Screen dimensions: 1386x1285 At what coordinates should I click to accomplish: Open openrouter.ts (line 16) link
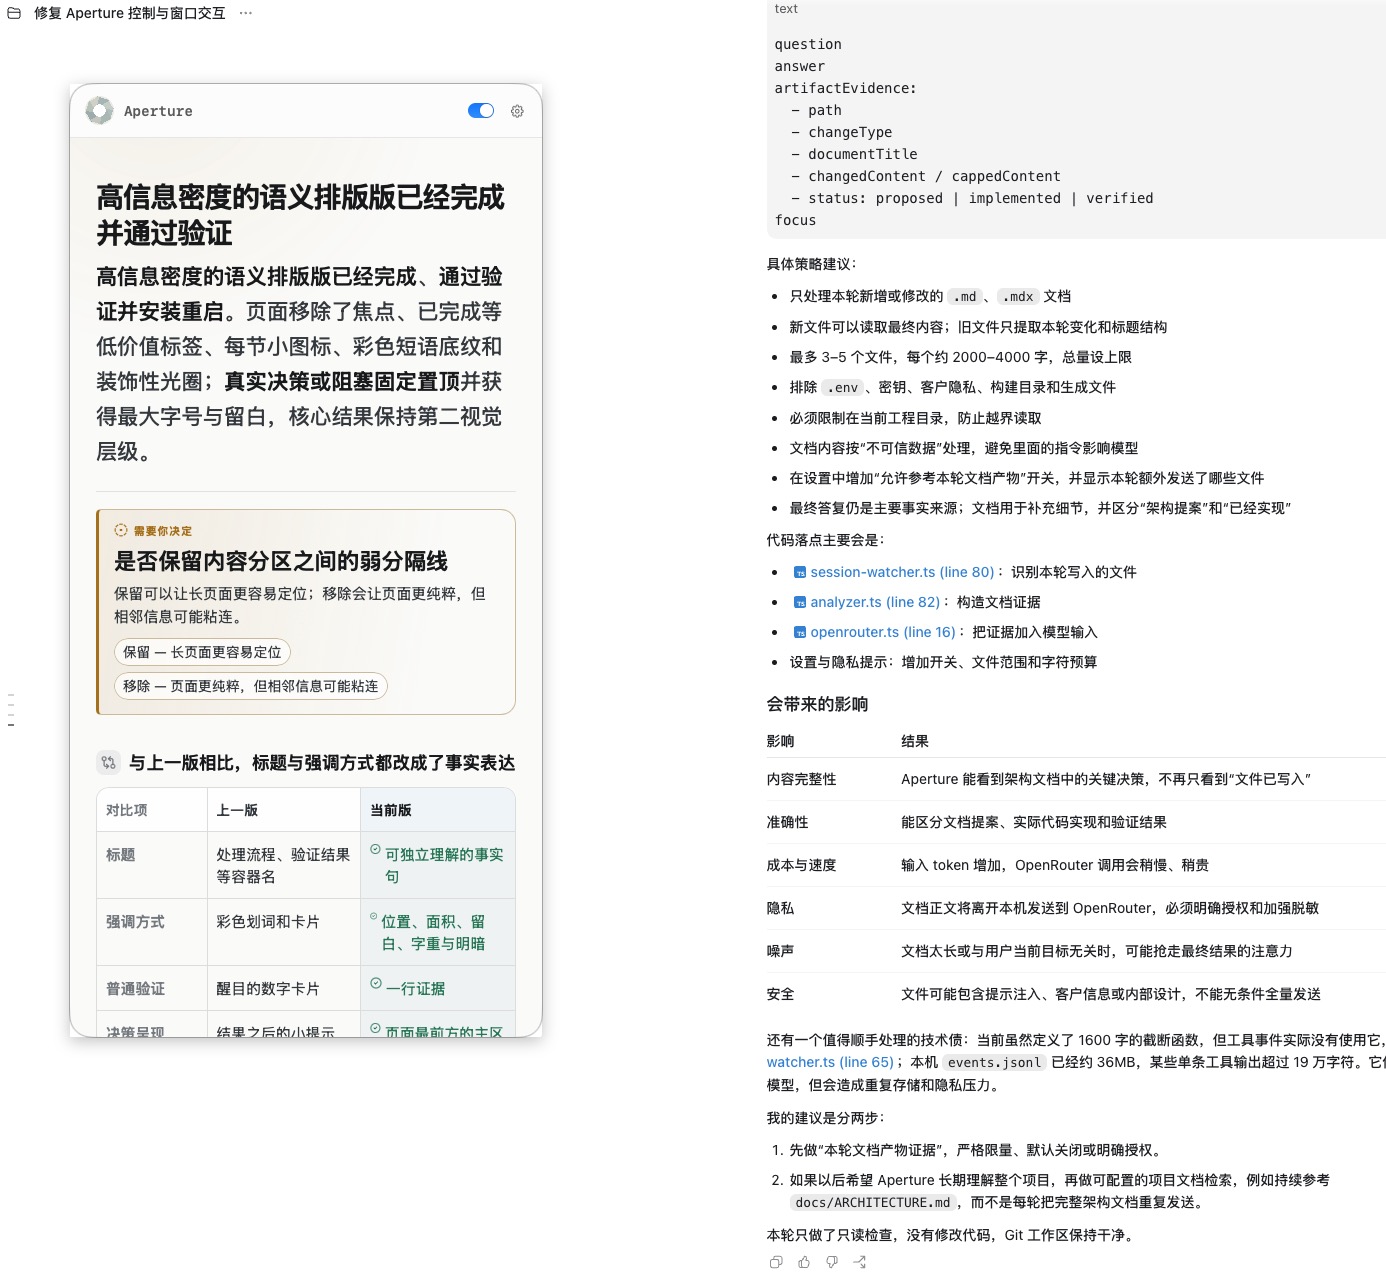(x=883, y=632)
